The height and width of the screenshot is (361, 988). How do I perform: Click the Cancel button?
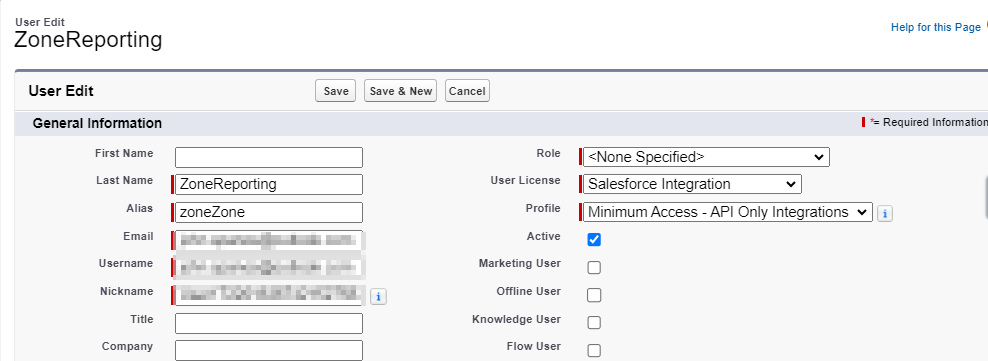467,91
